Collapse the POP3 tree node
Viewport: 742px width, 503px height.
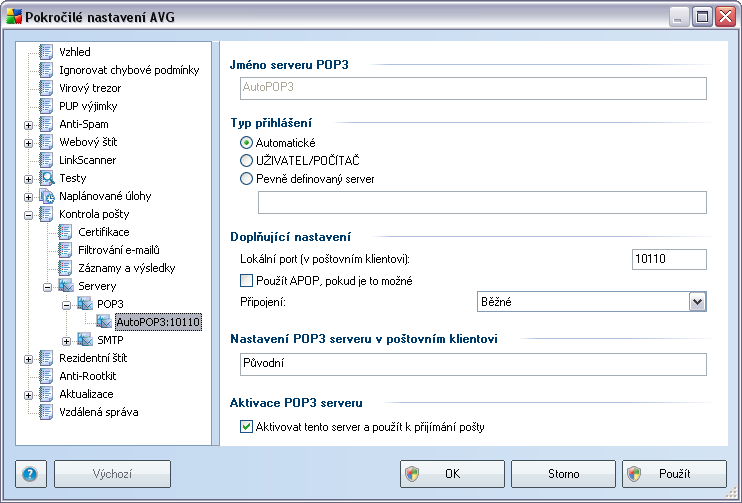coord(66,305)
